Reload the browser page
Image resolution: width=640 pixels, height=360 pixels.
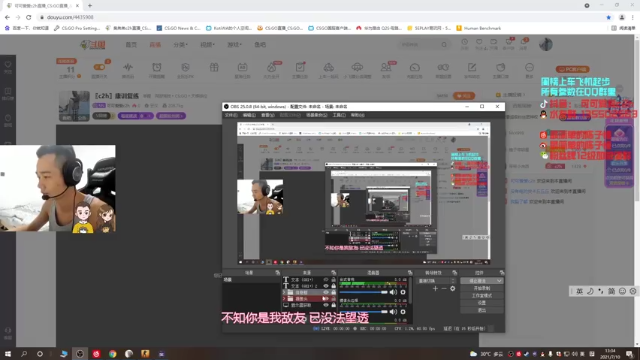pyautogui.click(x=29, y=17)
